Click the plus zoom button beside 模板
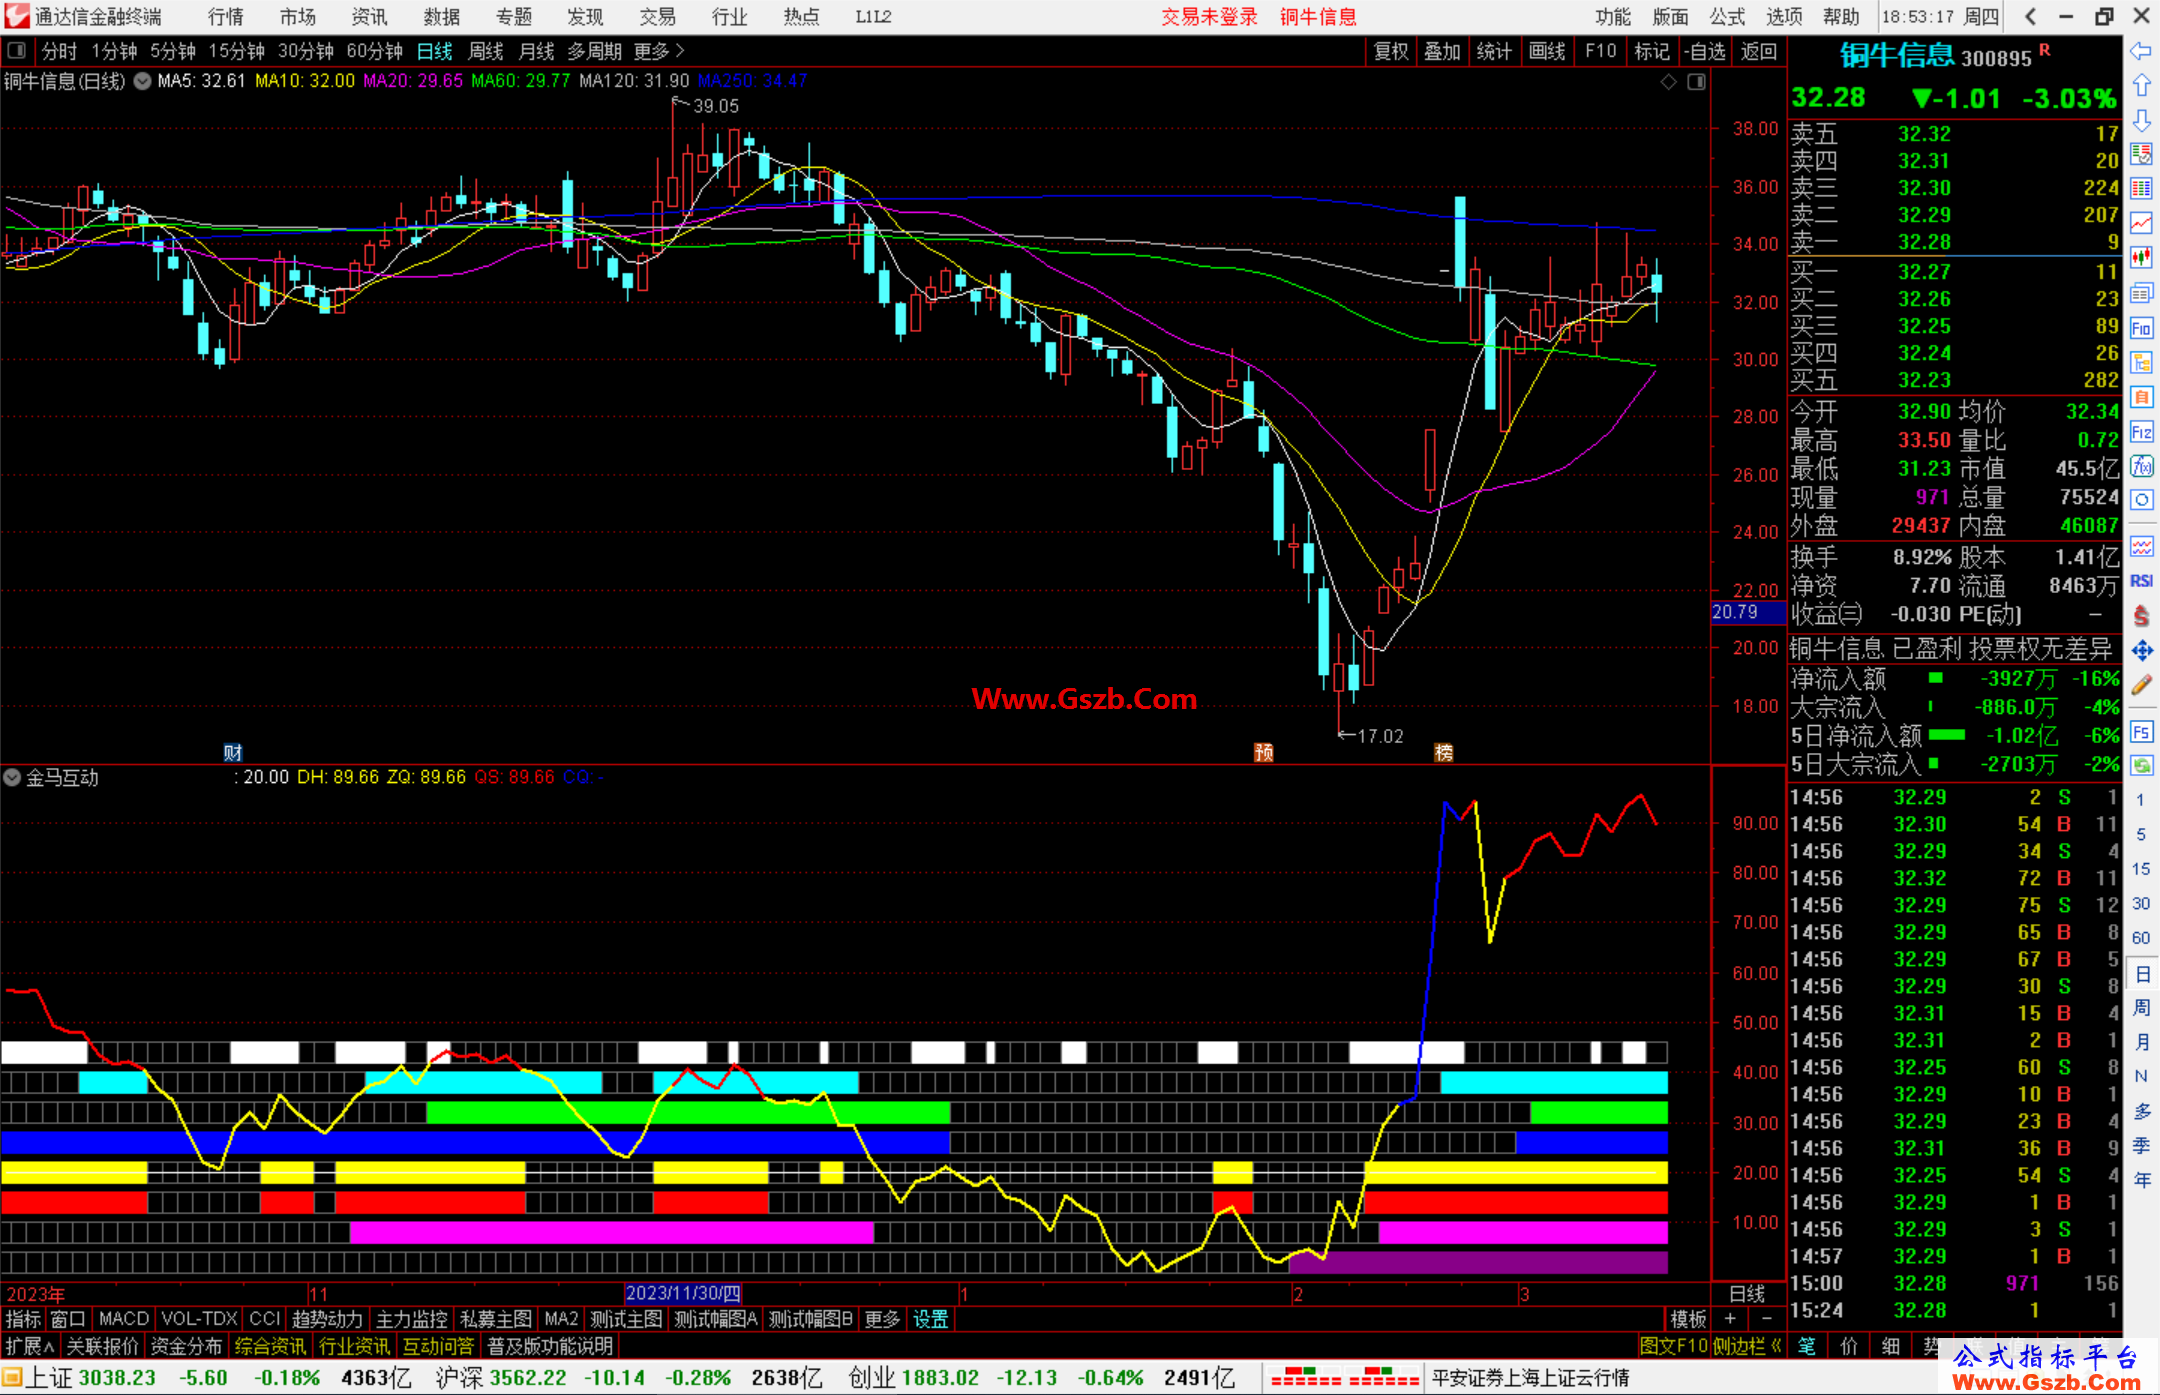Screen dimensions: 2160x1395 coord(1730,1319)
